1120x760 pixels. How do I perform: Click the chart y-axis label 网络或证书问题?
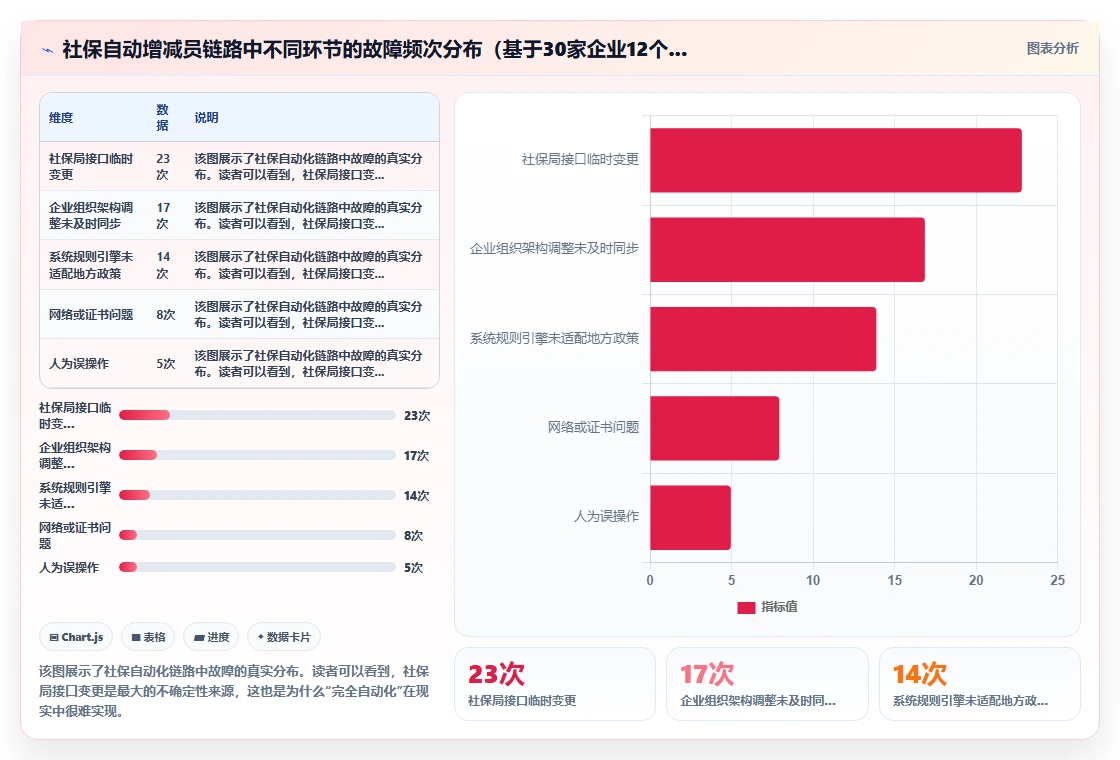(x=593, y=427)
